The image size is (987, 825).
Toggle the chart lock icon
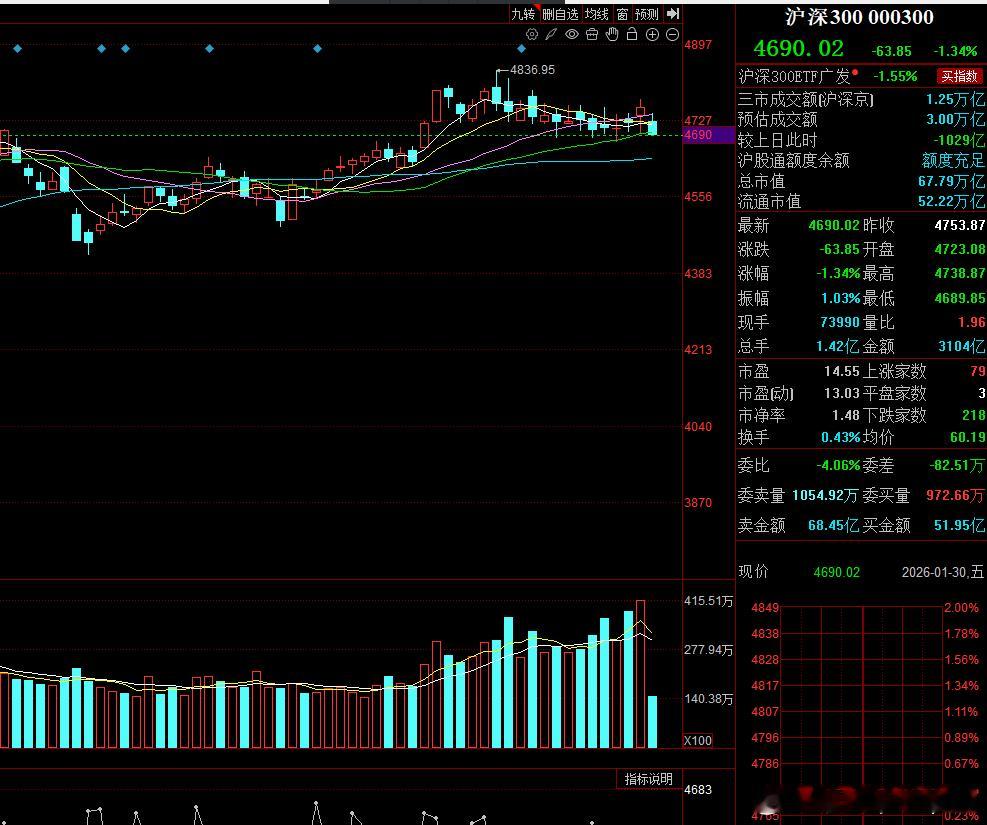coord(632,35)
